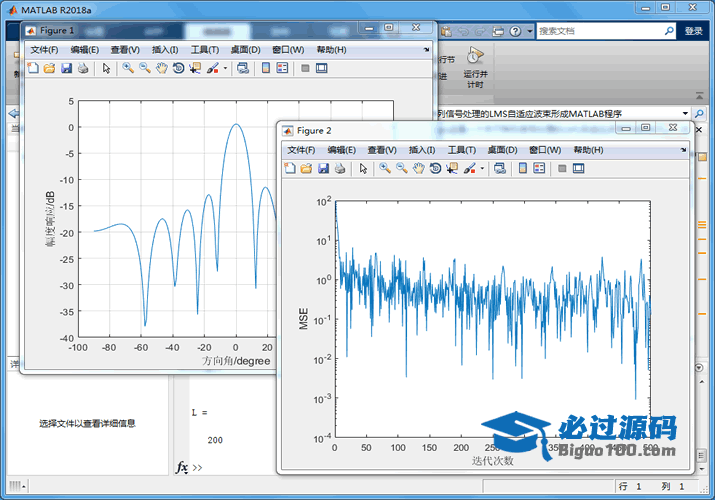Image resolution: width=715 pixels, height=500 pixels.
Task: Select Data Cursor tool in Figure 1
Action: click(x=195, y=68)
